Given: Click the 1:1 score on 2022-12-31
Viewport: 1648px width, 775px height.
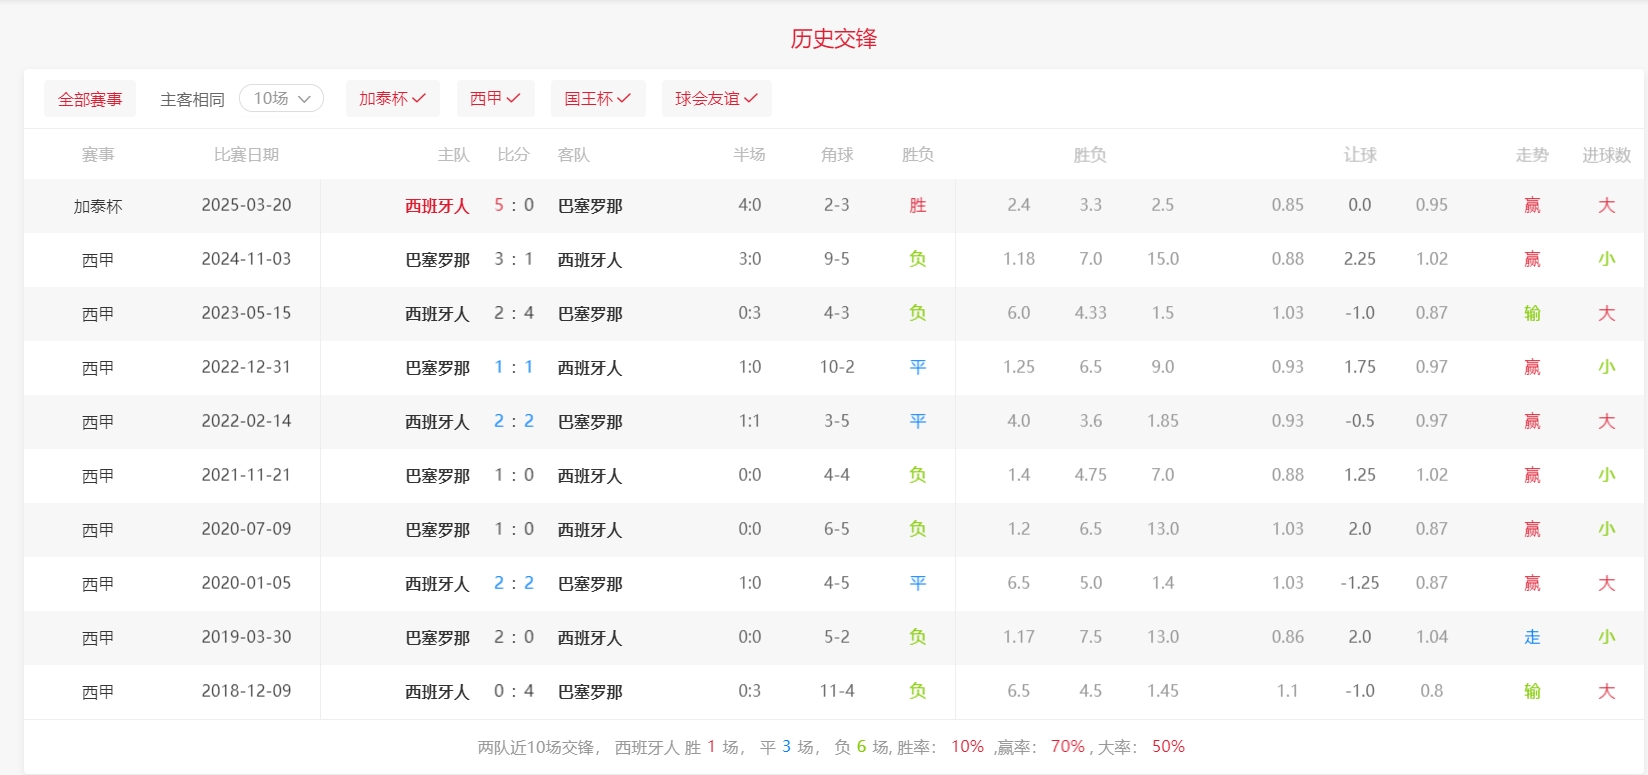Looking at the screenshot, I should pos(514,368).
